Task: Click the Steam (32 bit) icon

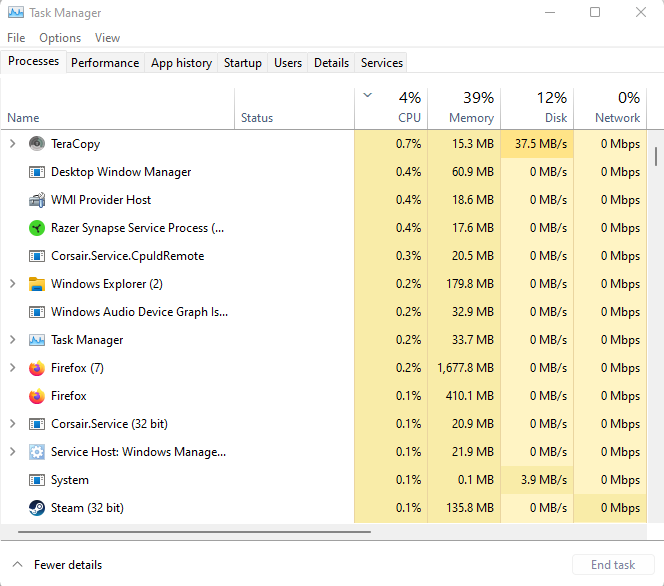Action: coord(37,508)
